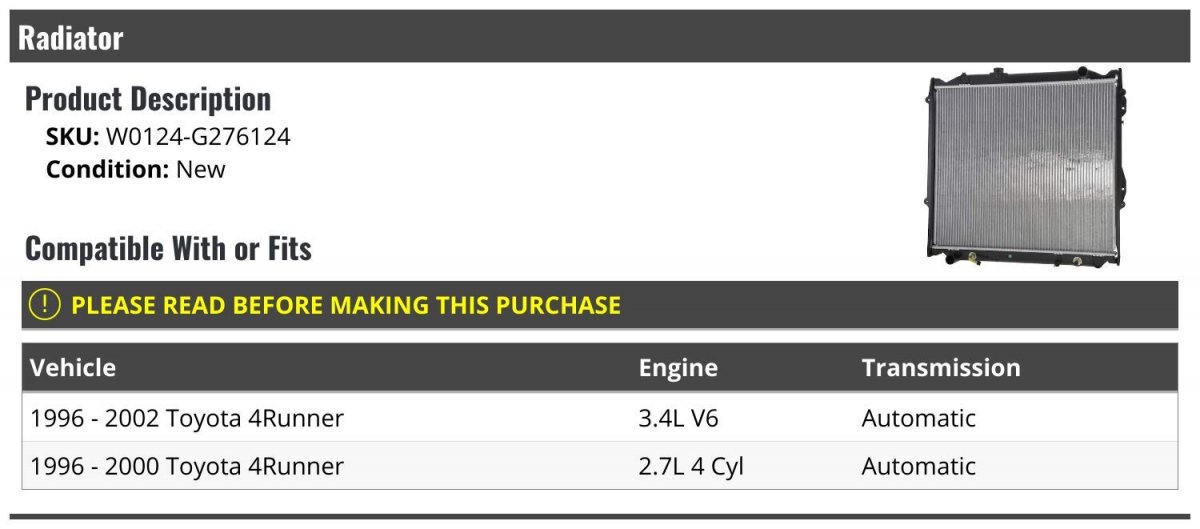The height and width of the screenshot is (529, 1200).
Task: Click the 2.7L 4 Cyl engine cell
Action: pyautogui.click(x=691, y=466)
